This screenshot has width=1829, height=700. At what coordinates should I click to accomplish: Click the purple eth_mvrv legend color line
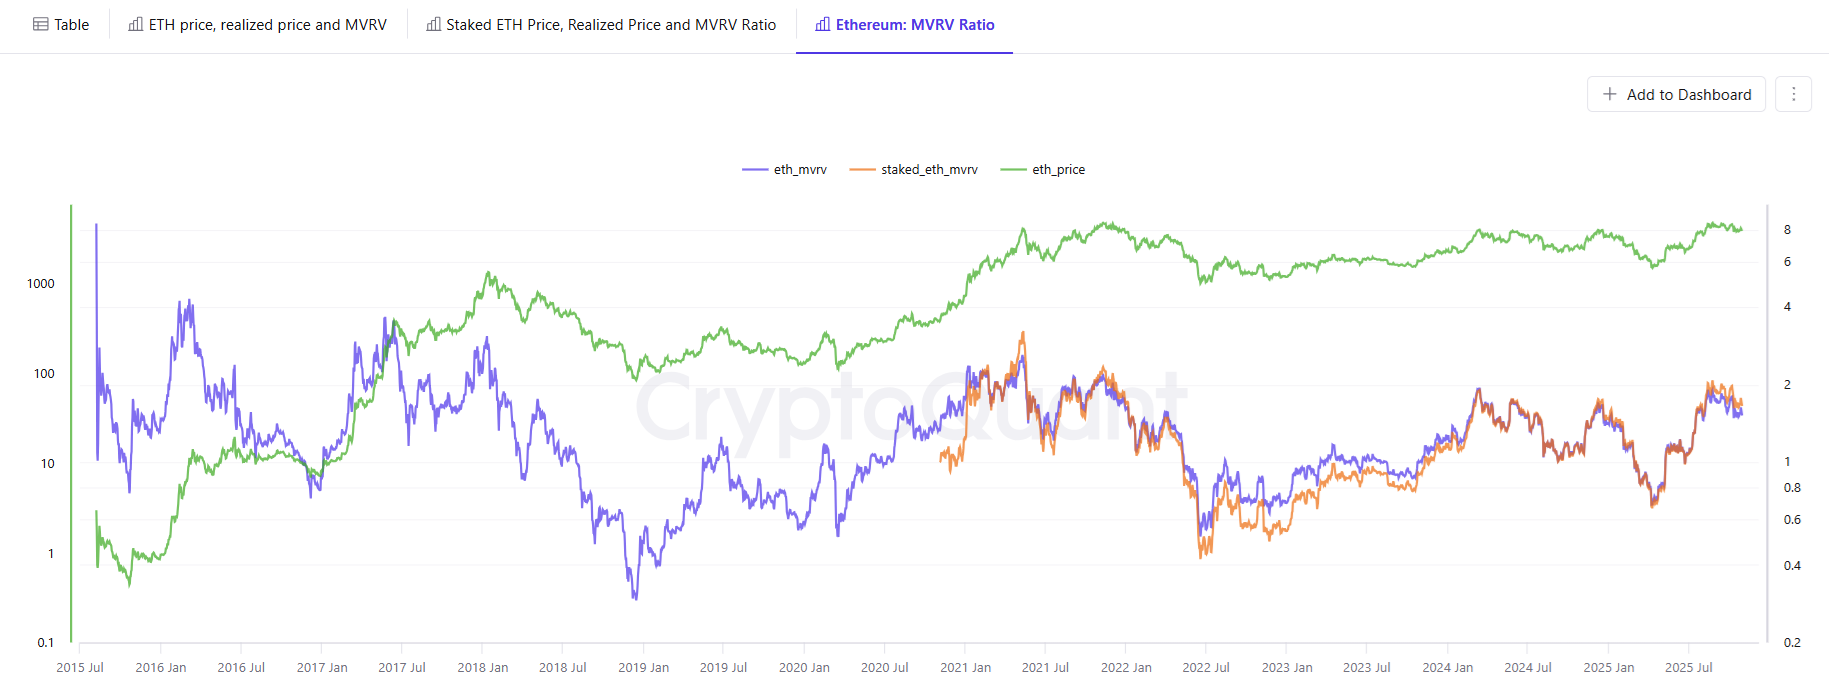click(x=755, y=170)
